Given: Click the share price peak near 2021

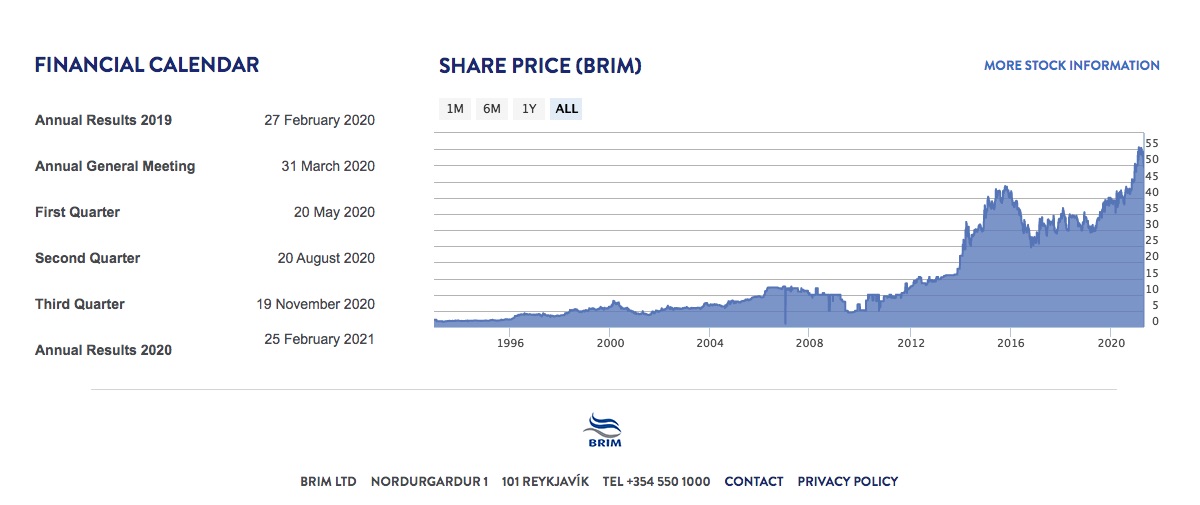Looking at the screenshot, I should (x=1139, y=149).
